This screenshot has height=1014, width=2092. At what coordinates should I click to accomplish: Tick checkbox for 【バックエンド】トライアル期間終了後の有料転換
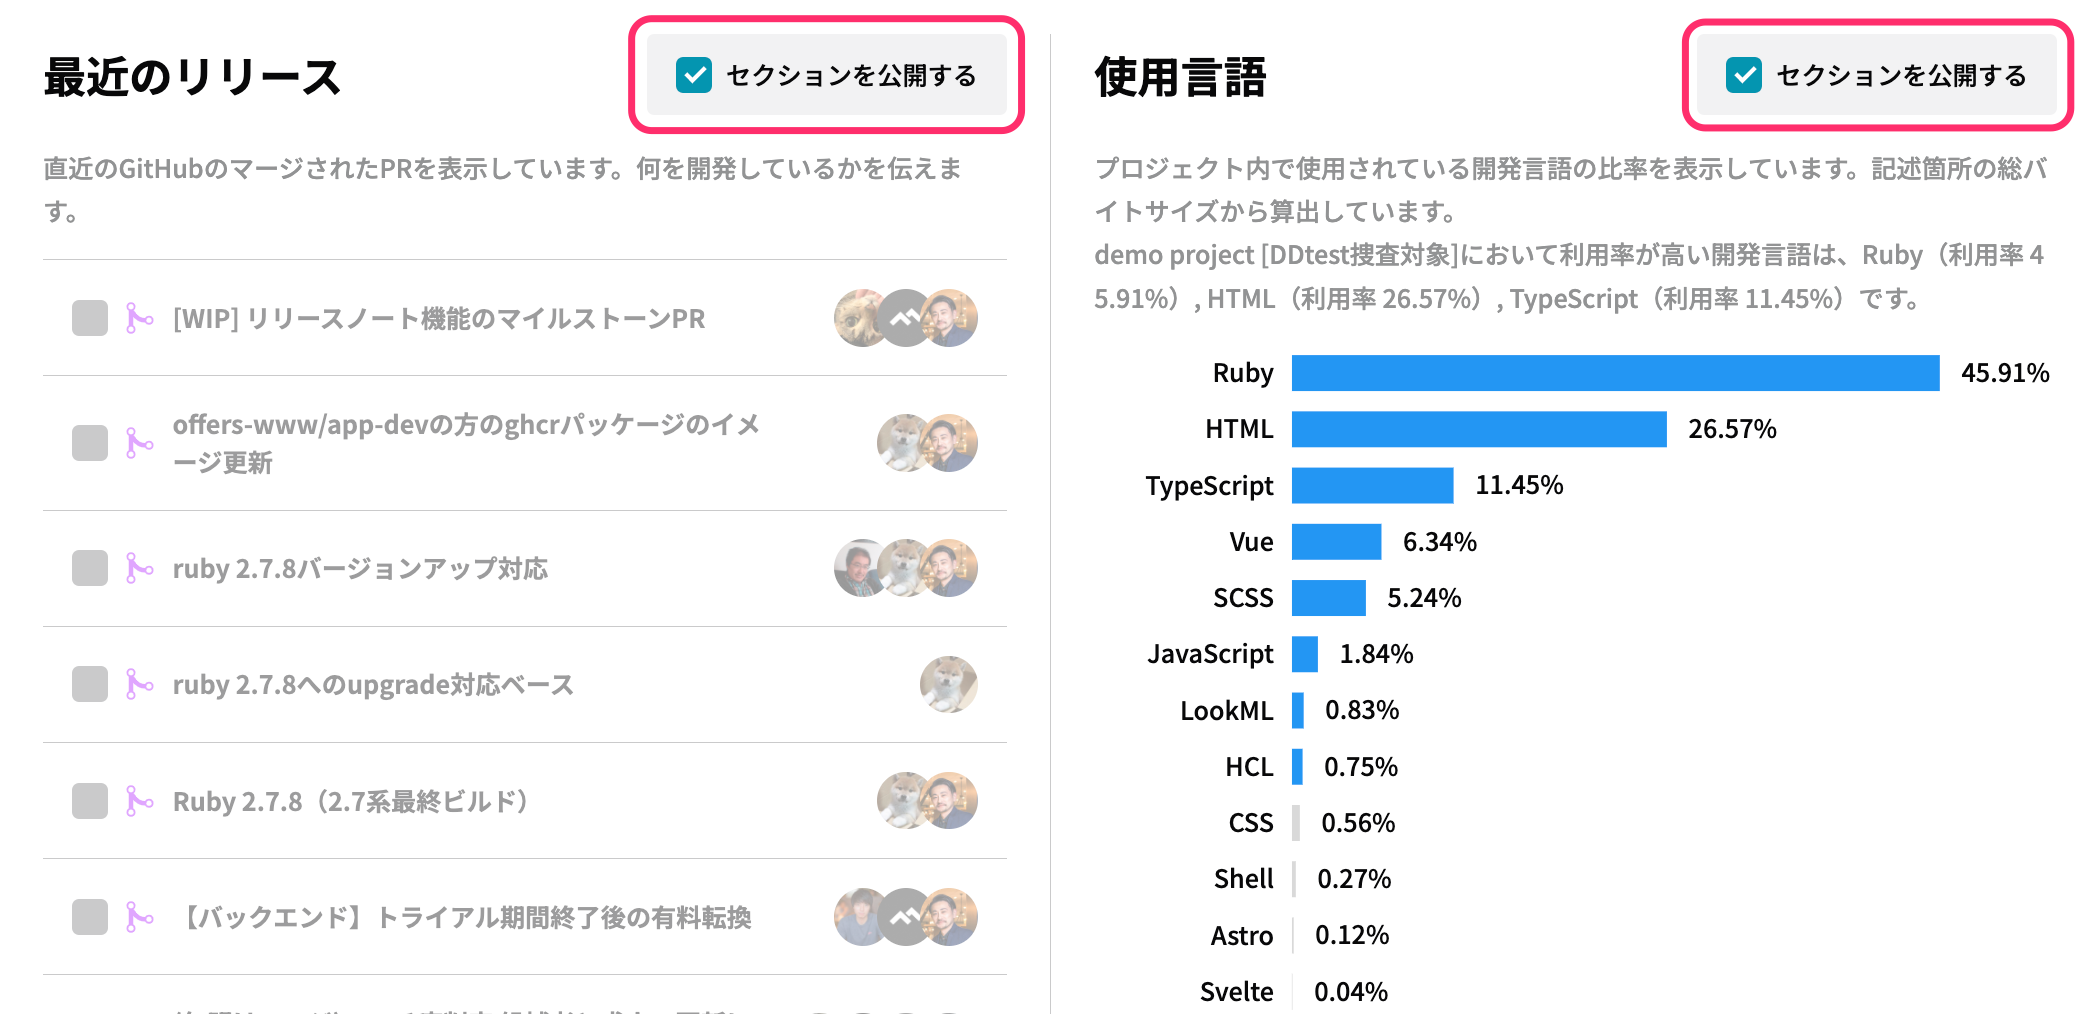90,917
